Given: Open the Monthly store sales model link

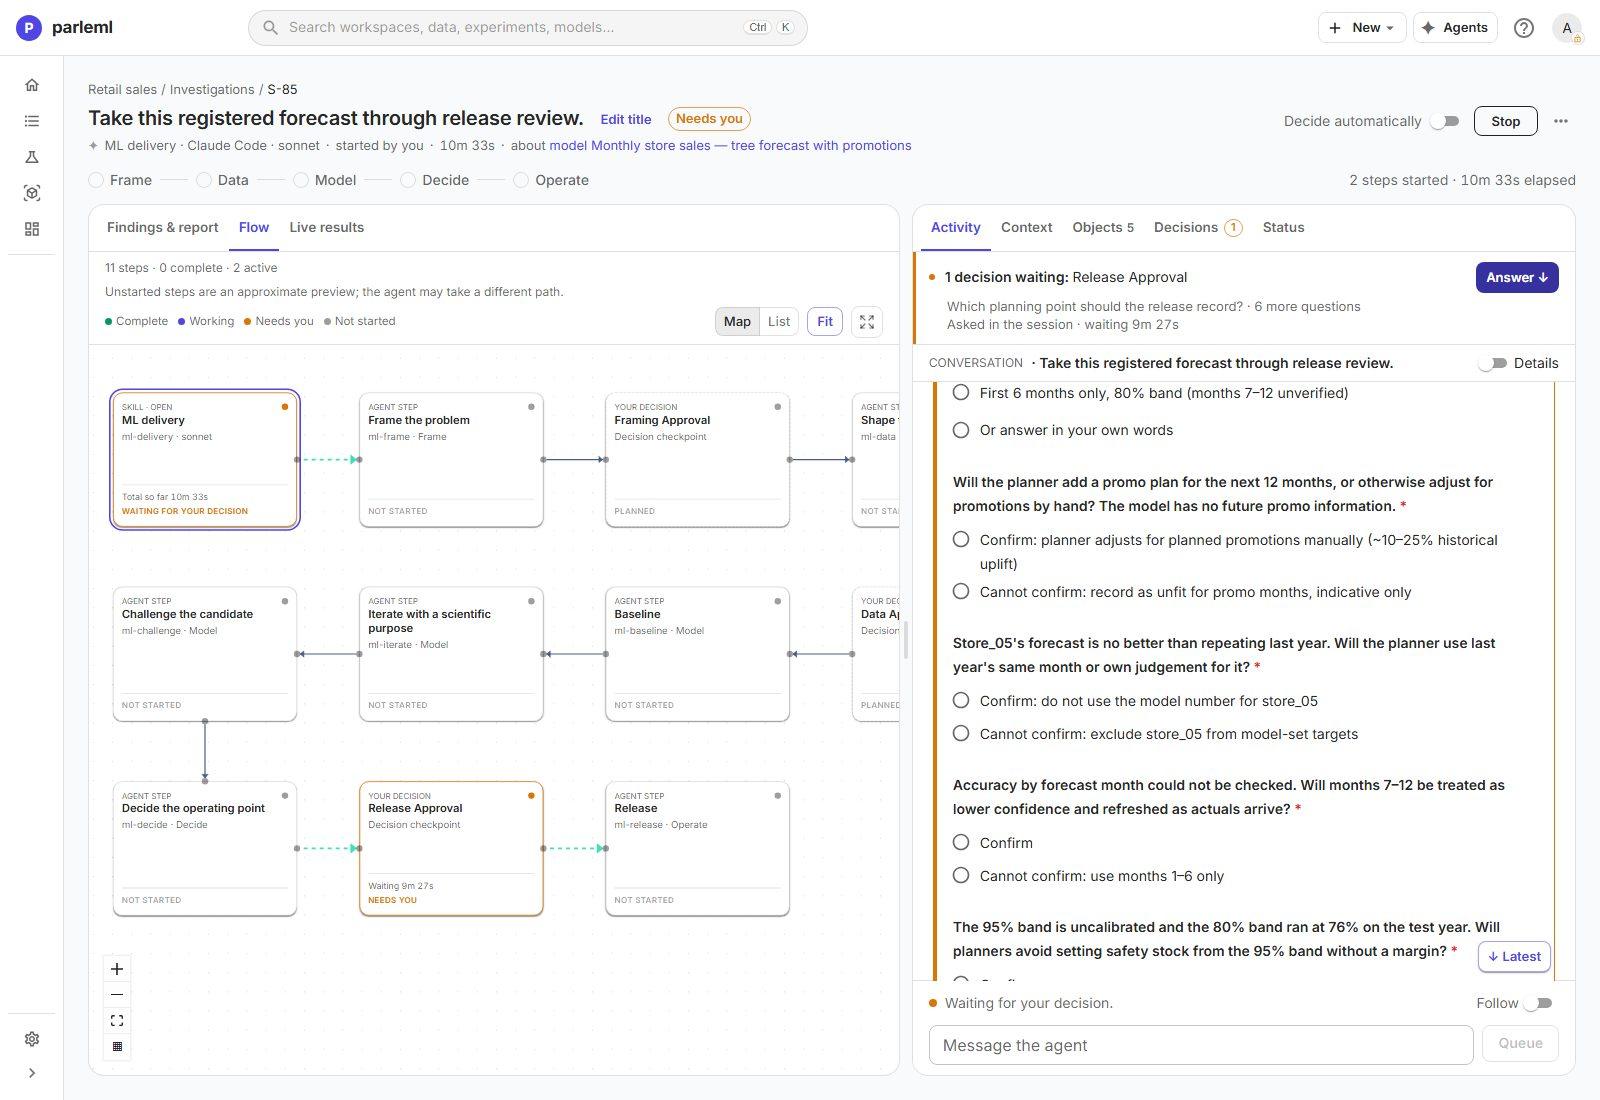Looking at the screenshot, I should pos(730,146).
